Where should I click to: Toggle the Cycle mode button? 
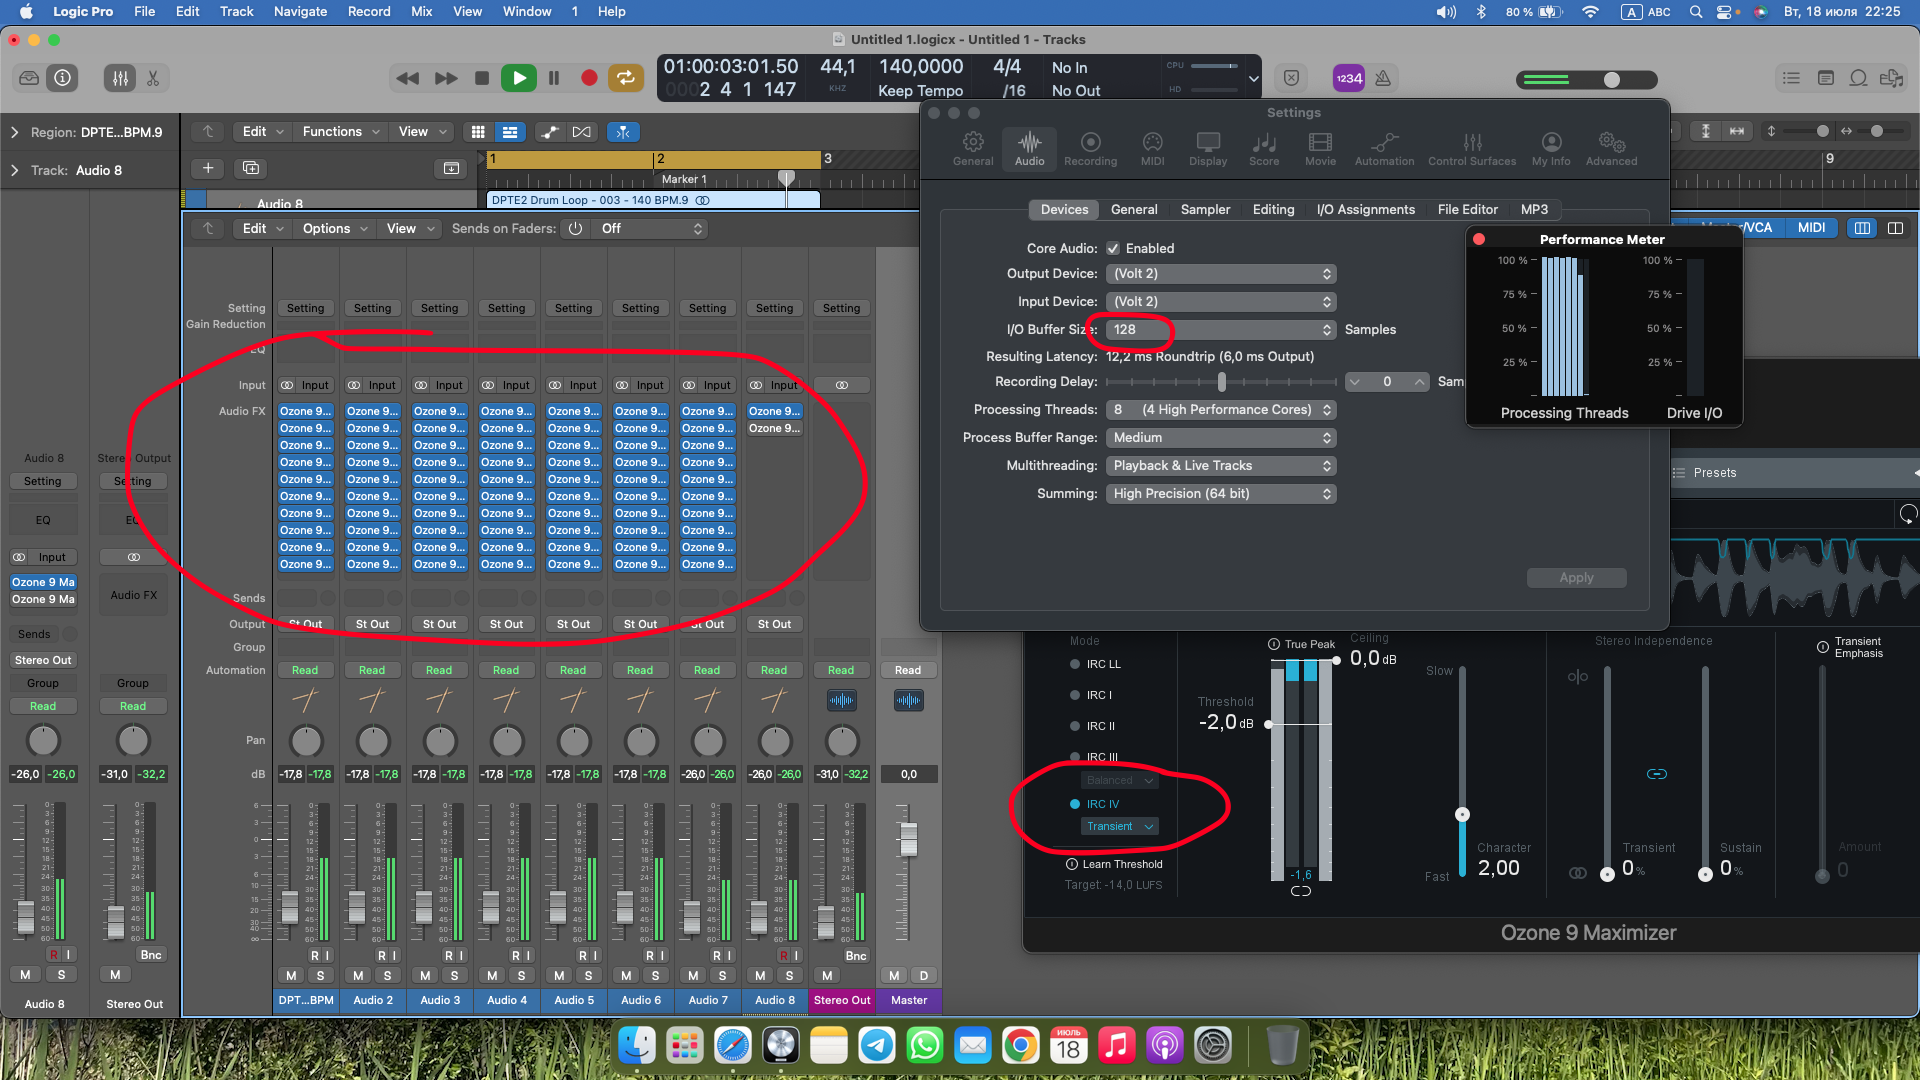625,78
